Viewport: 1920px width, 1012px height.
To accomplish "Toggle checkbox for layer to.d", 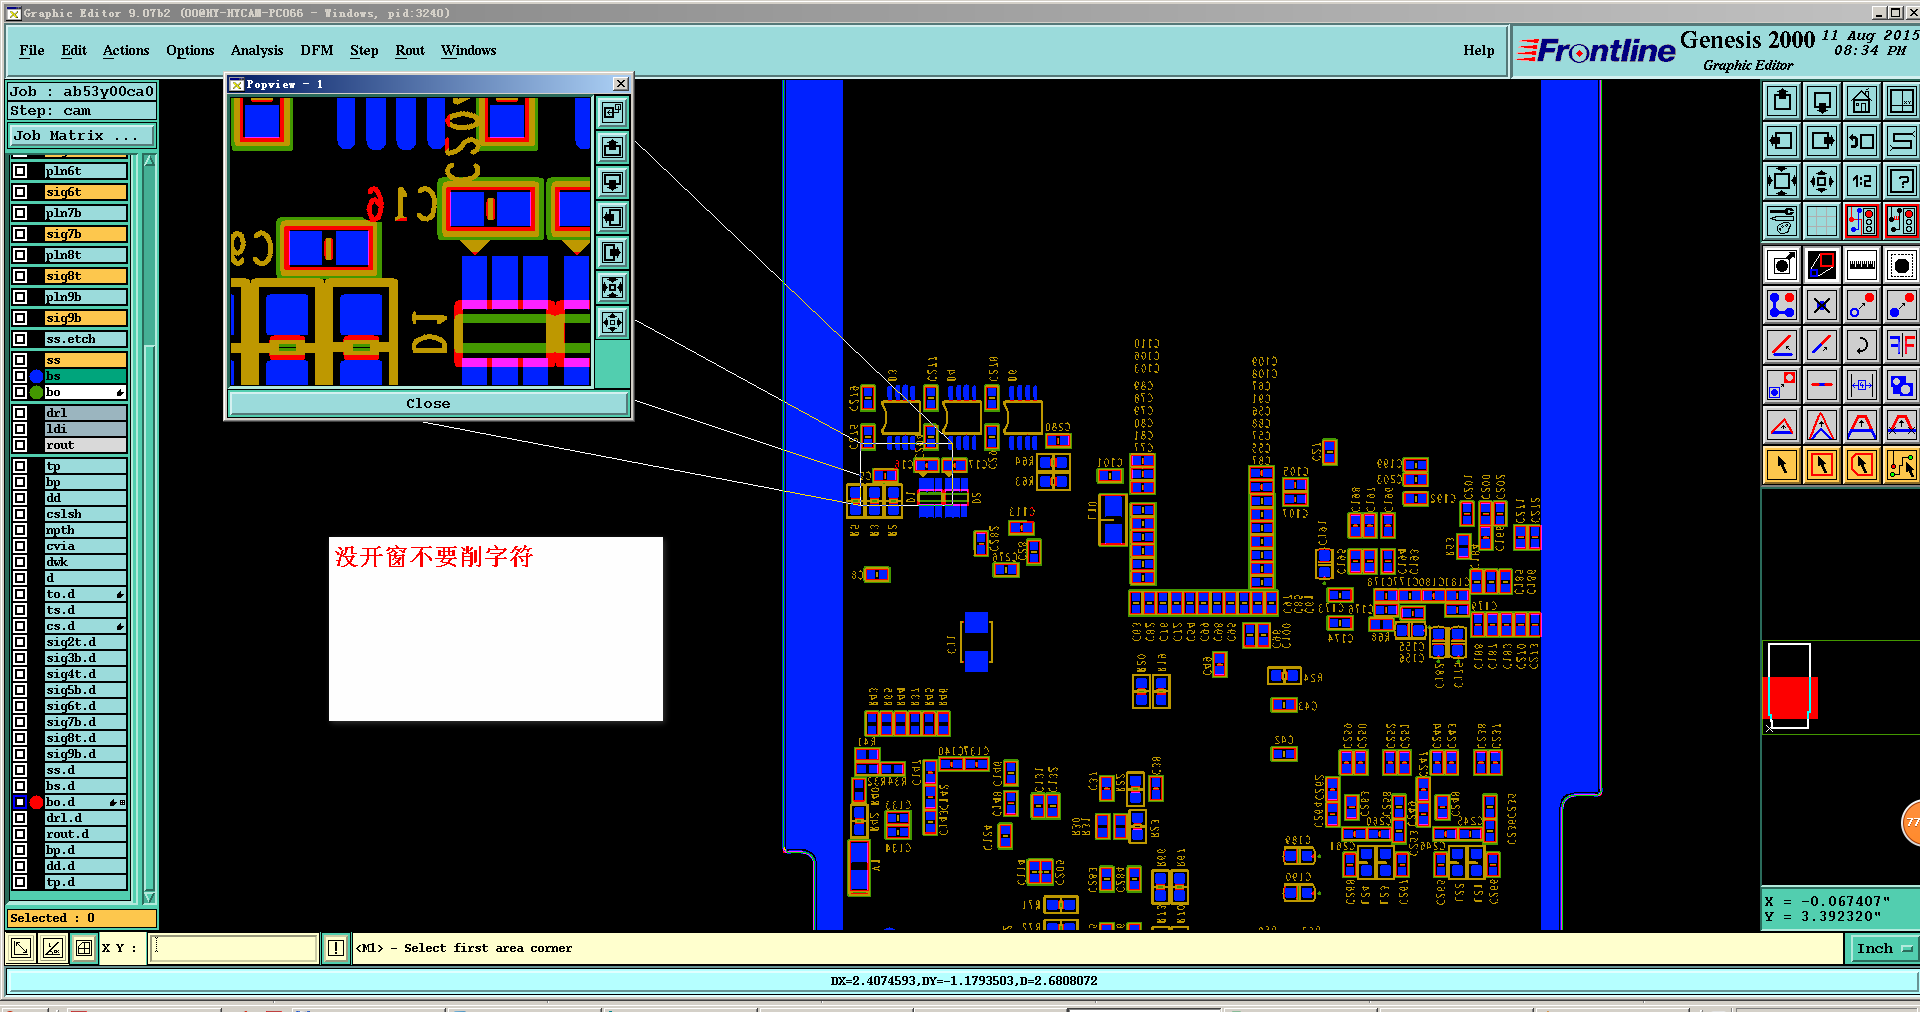I will (20, 594).
